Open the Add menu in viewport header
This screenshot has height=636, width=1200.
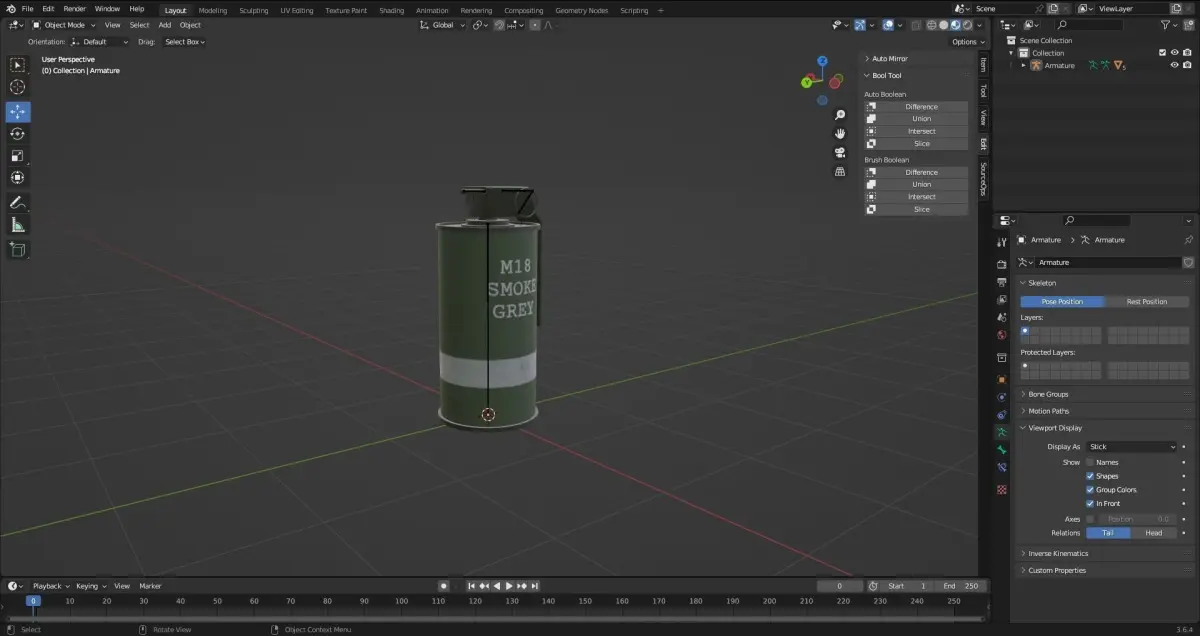coord(164,25)
